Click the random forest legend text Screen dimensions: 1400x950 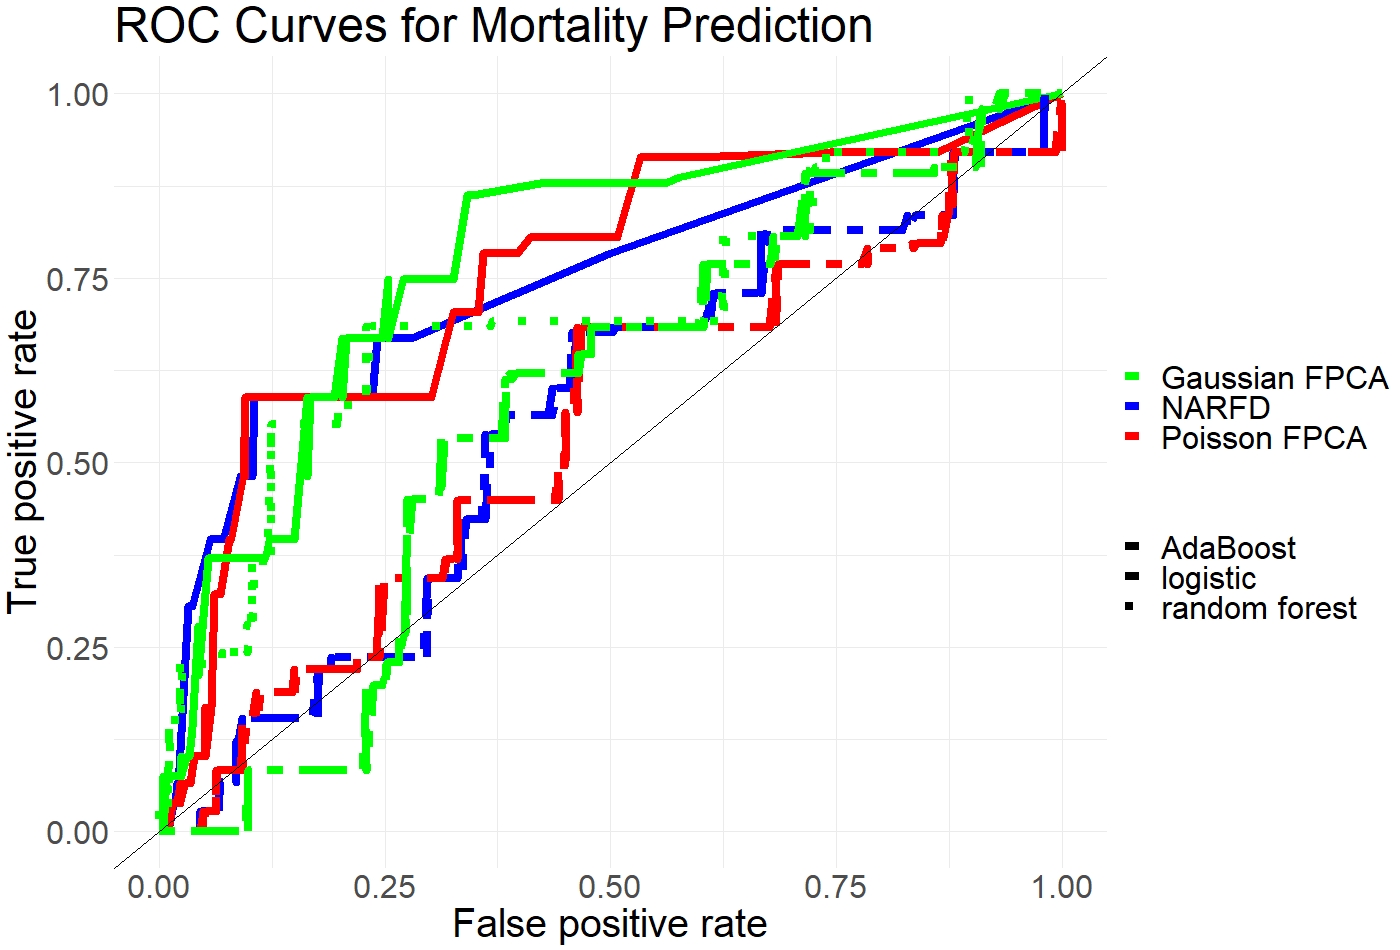[1258, 608]
